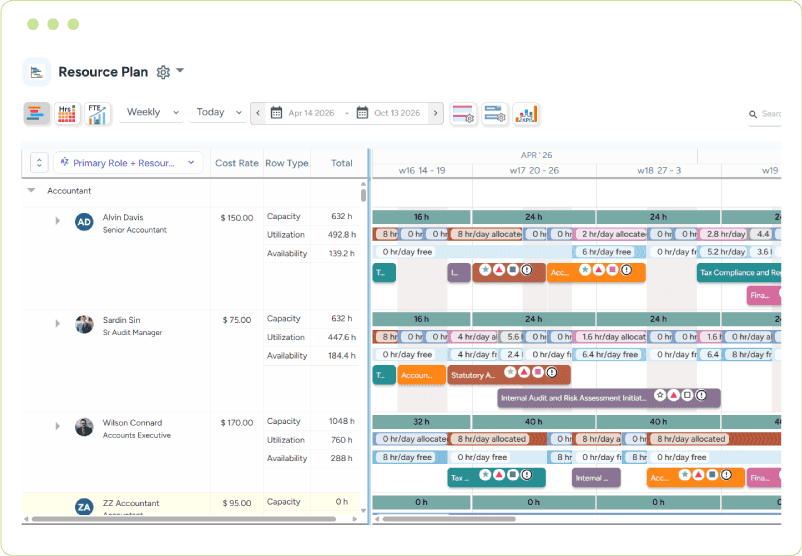
Task: Switch to the Hrs heatmap view
Action: [x=67, y=114]
